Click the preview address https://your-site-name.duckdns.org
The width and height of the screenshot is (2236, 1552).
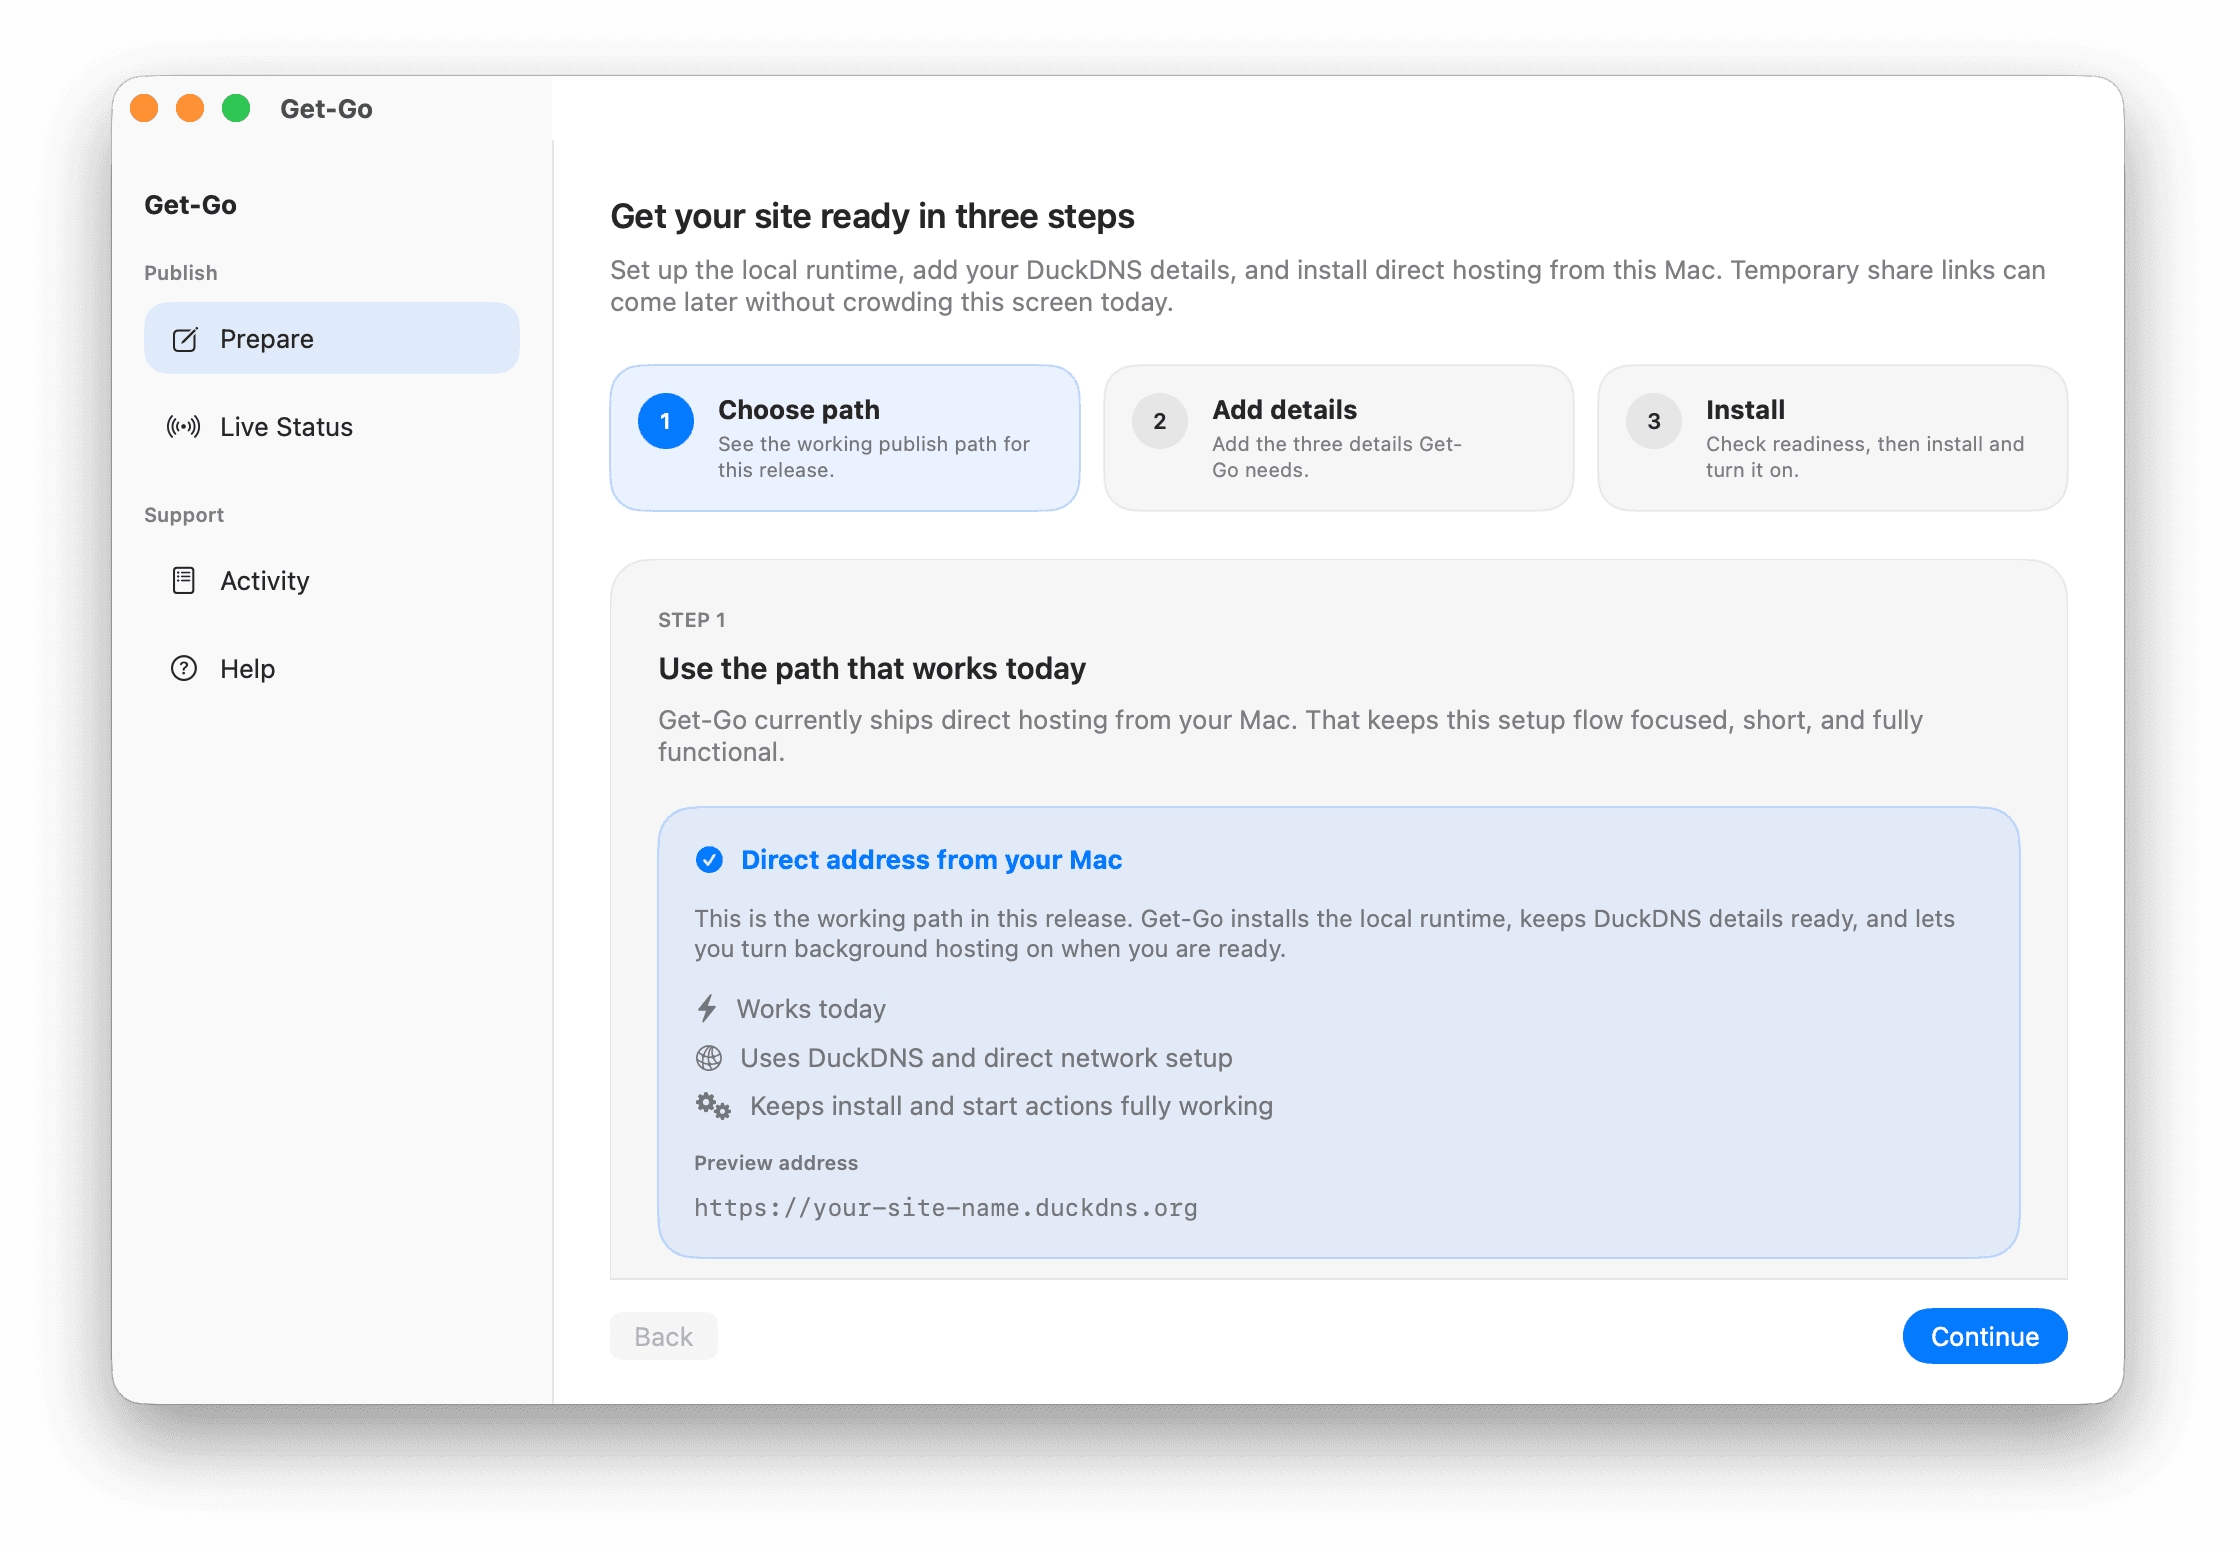click(x=946, y=1208)
